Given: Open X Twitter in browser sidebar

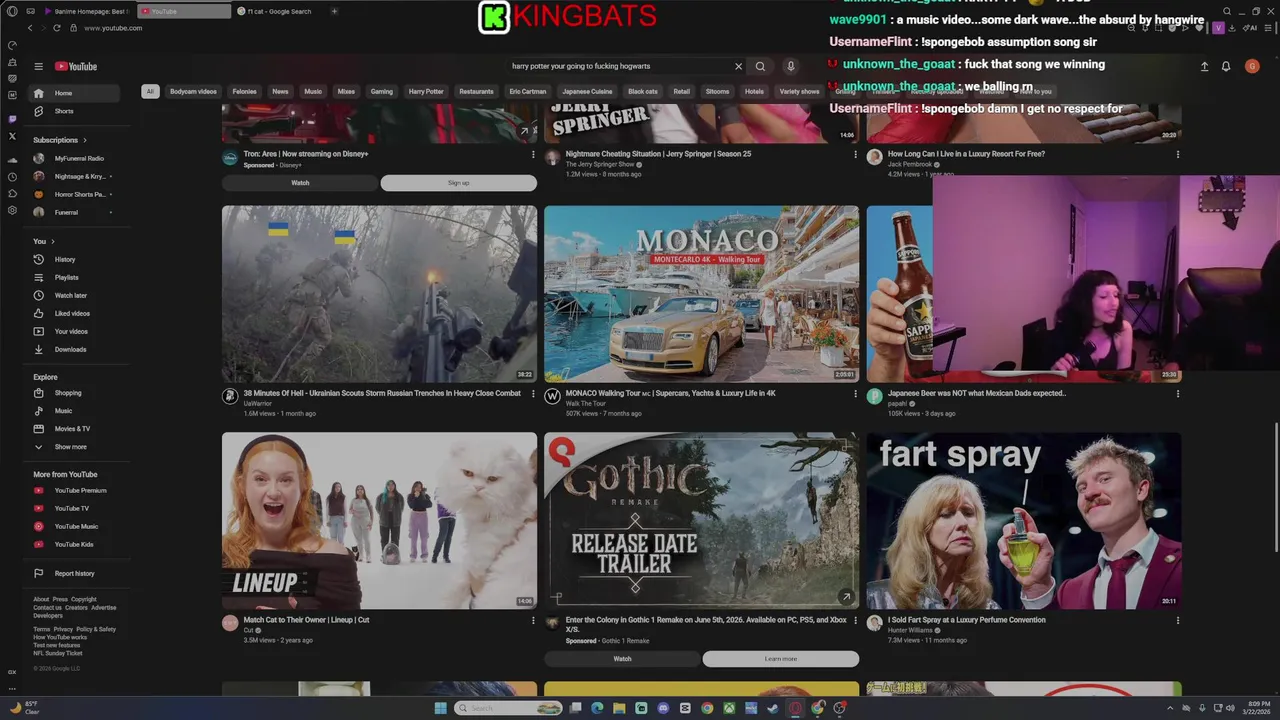Looking at the screenshot, I should (x=12, y=135).
